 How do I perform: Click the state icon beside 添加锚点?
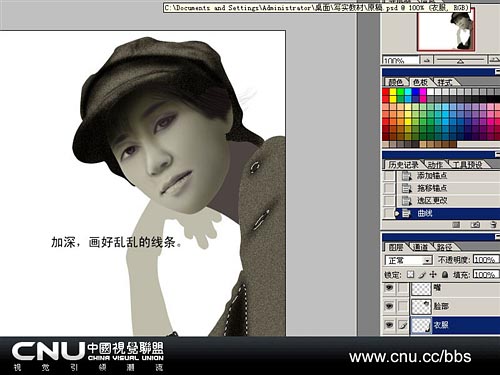coord(407,176)
